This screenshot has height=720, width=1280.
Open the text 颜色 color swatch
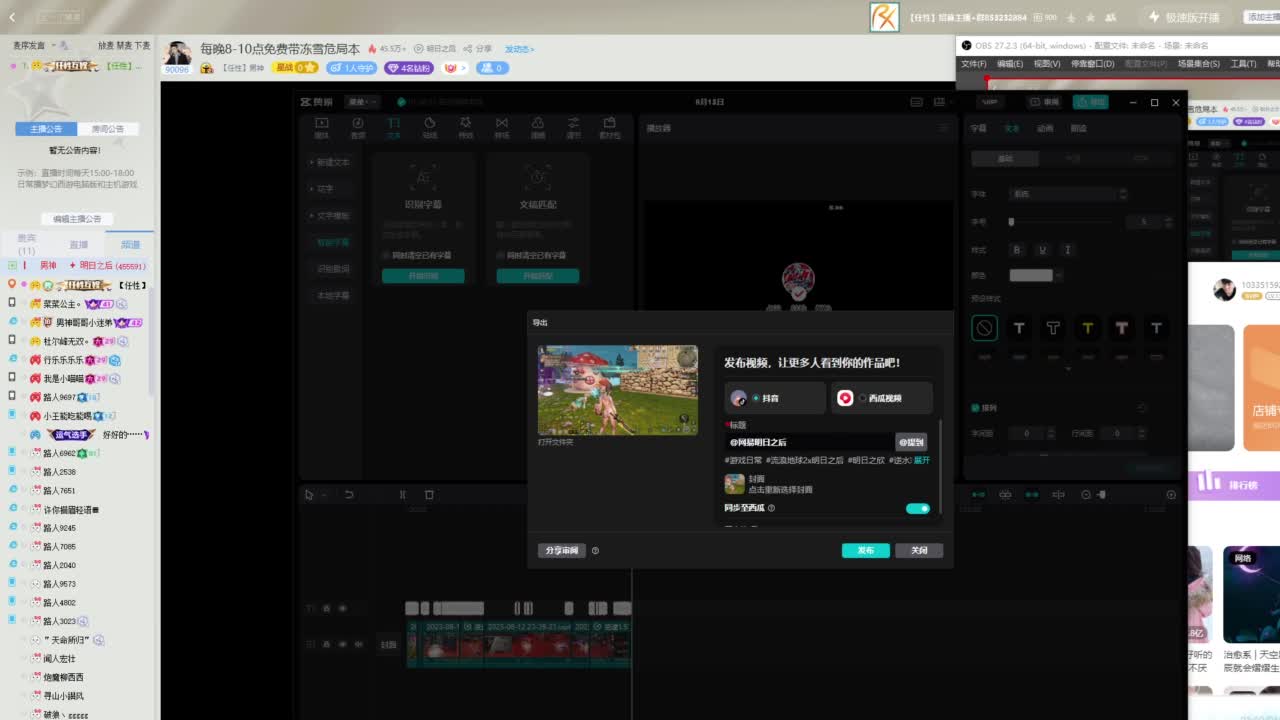[x=1031, y=275]
